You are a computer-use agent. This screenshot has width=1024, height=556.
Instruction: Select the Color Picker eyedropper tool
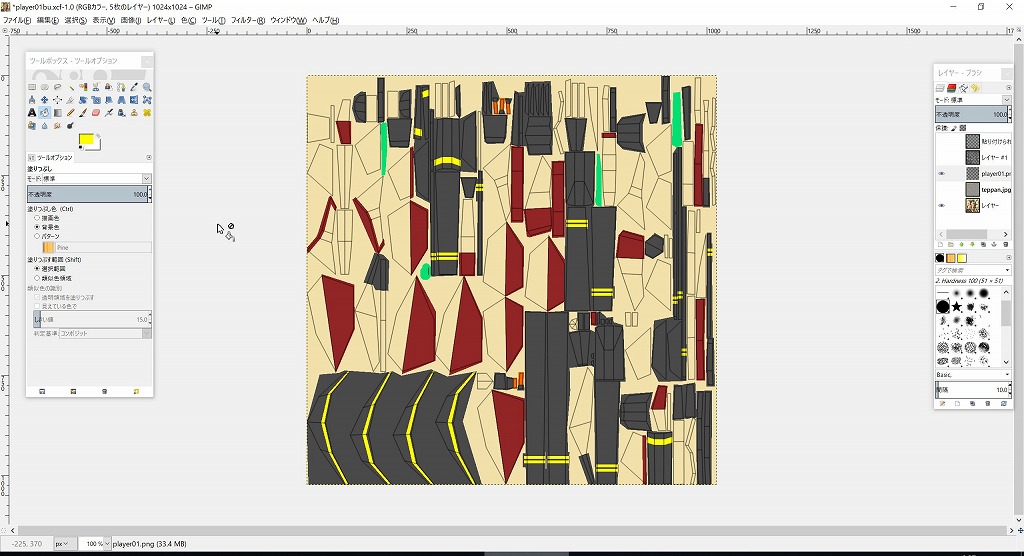pyautogui.click(x=134, y=87)
